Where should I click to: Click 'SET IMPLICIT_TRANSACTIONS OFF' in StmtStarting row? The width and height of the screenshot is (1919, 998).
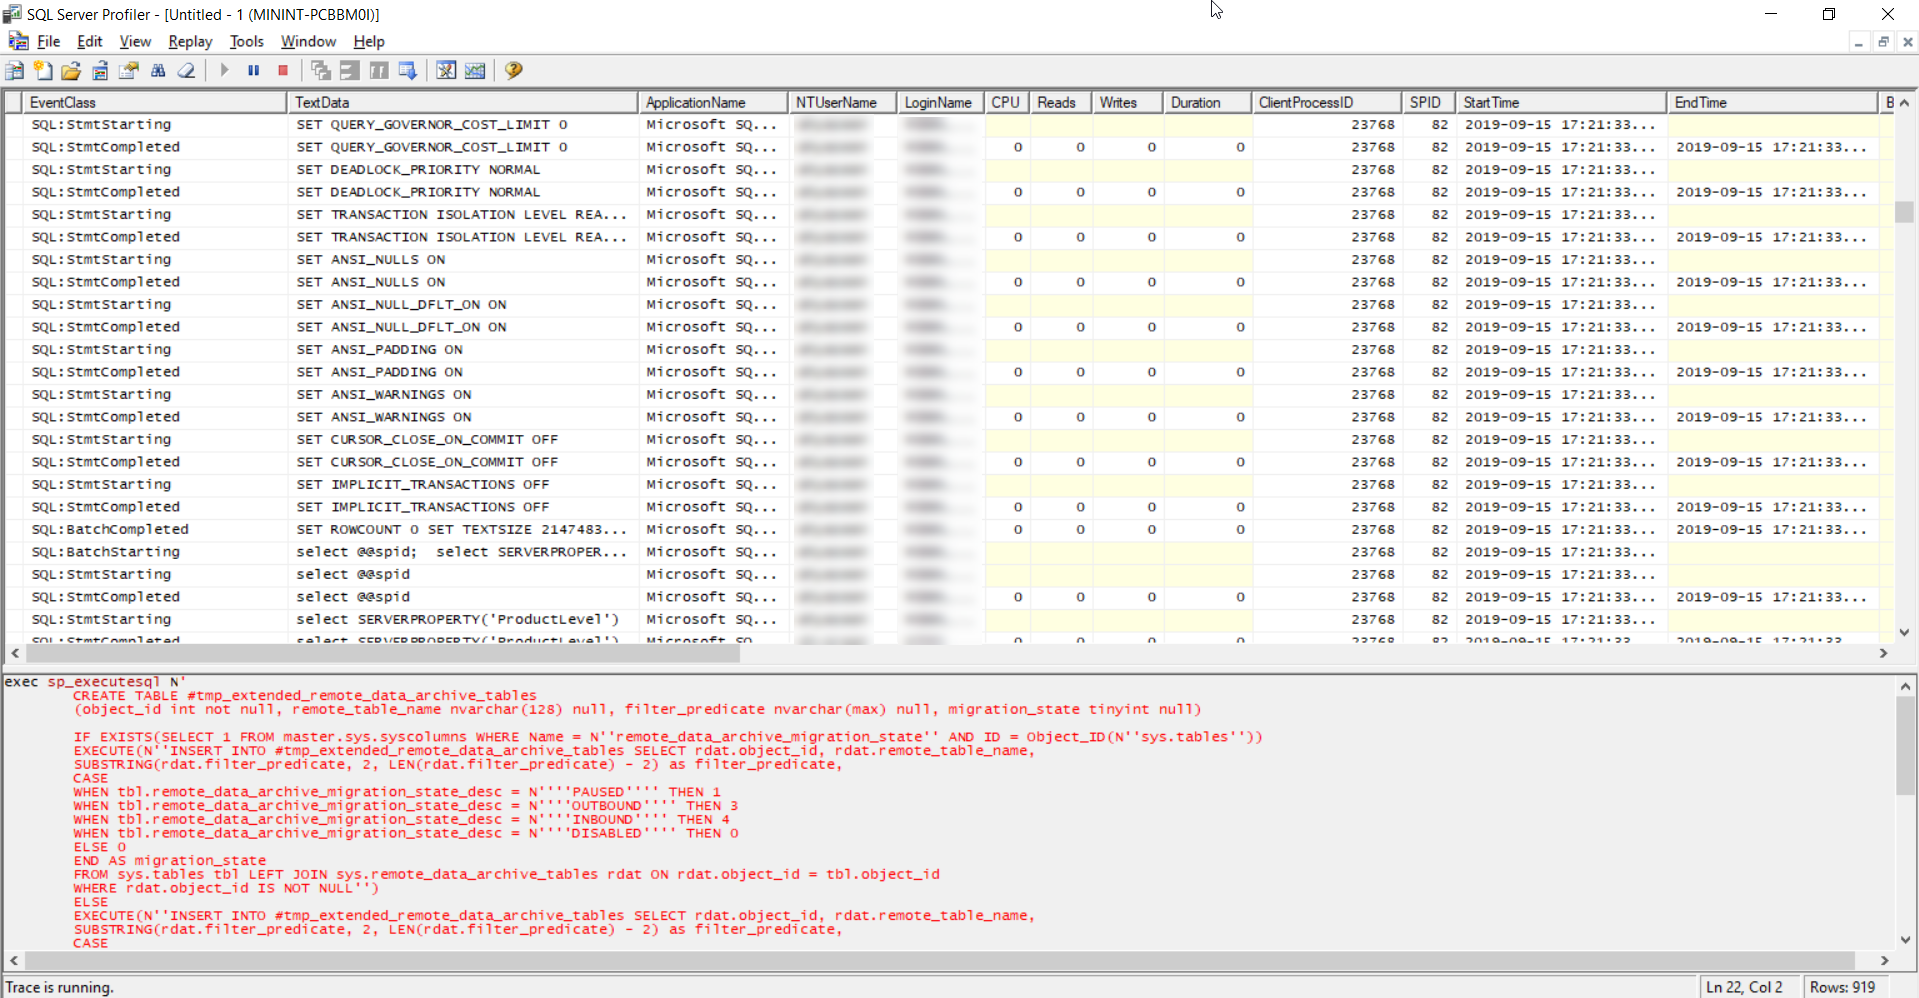tap(423, 484)
